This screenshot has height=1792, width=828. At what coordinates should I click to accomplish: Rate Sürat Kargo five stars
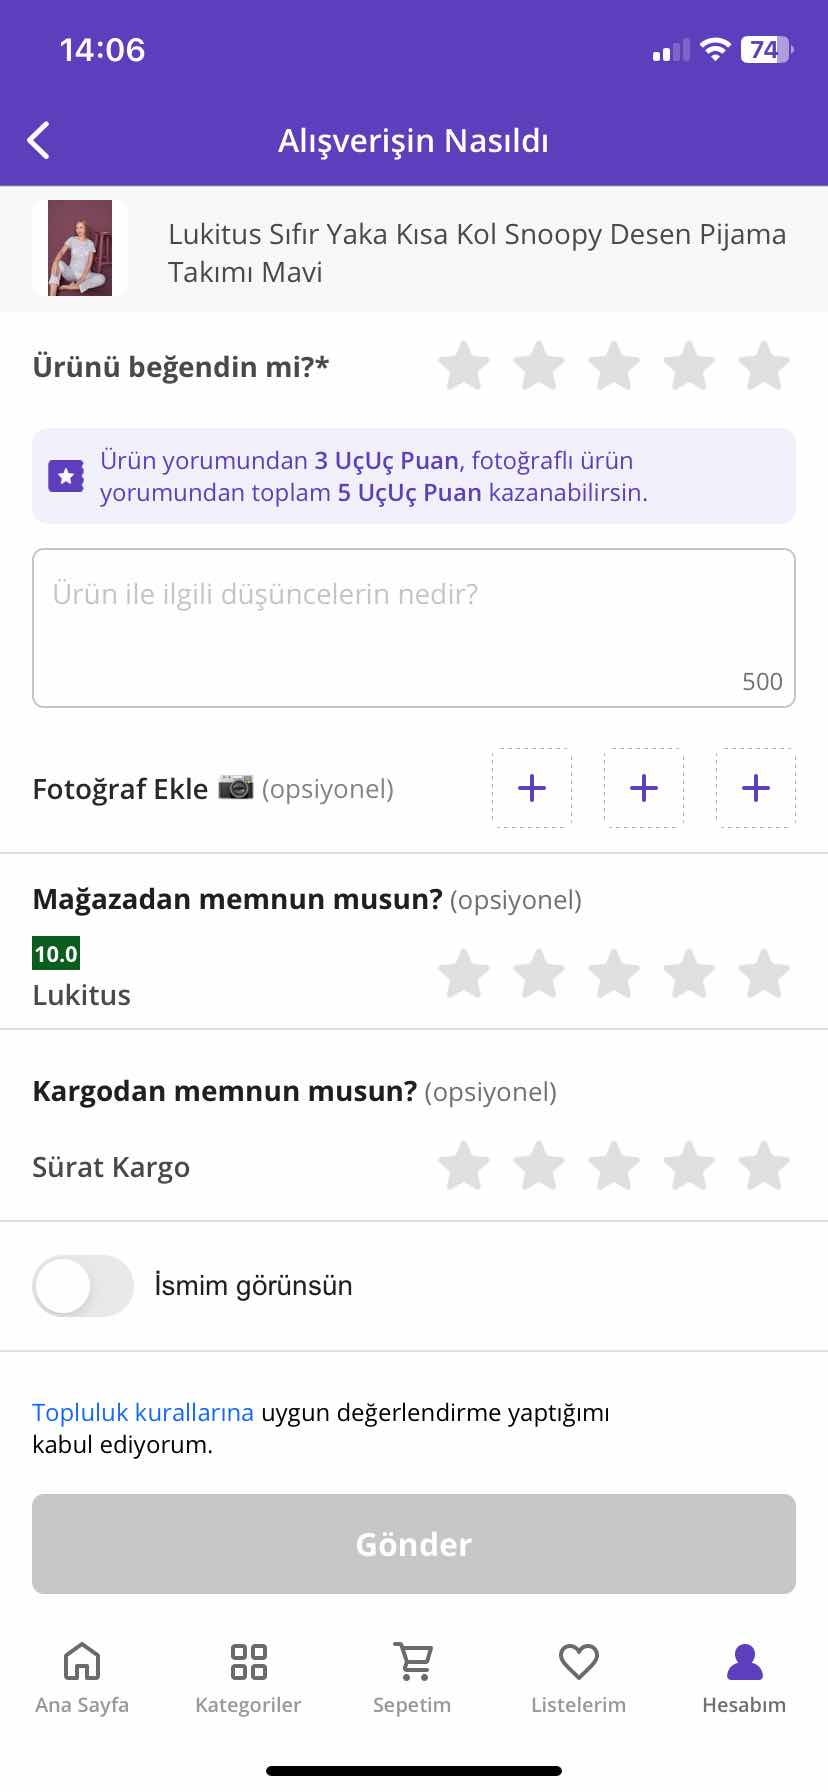(764, 1166)
